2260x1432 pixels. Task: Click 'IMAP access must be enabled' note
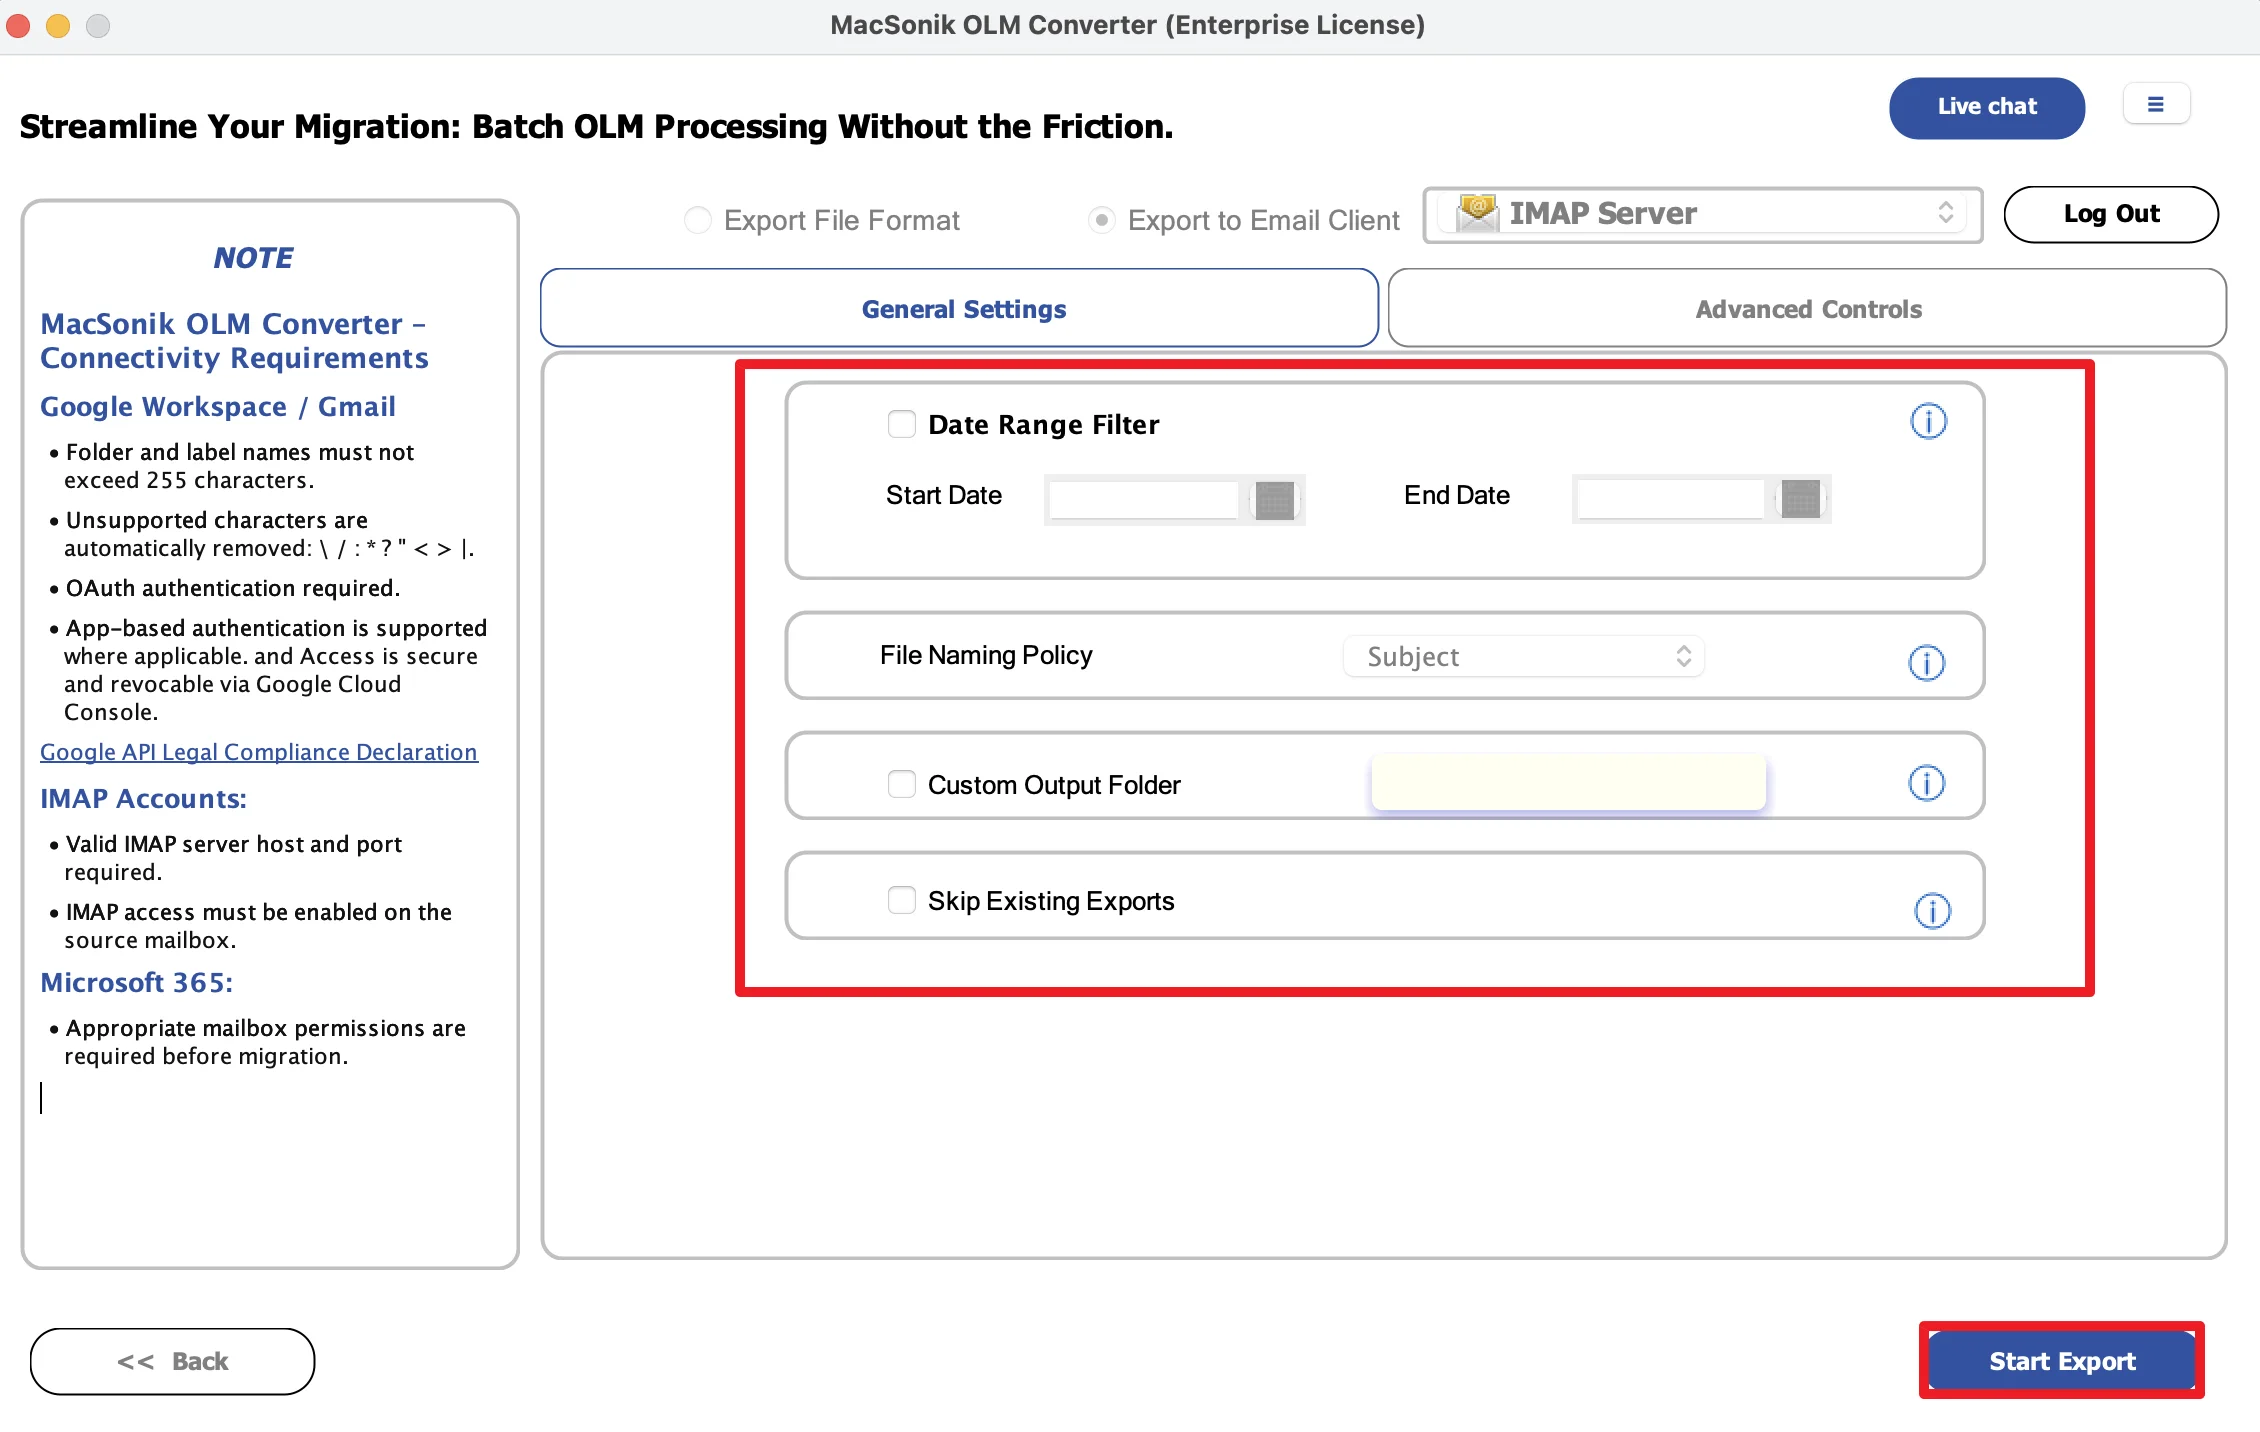(258, 926)
